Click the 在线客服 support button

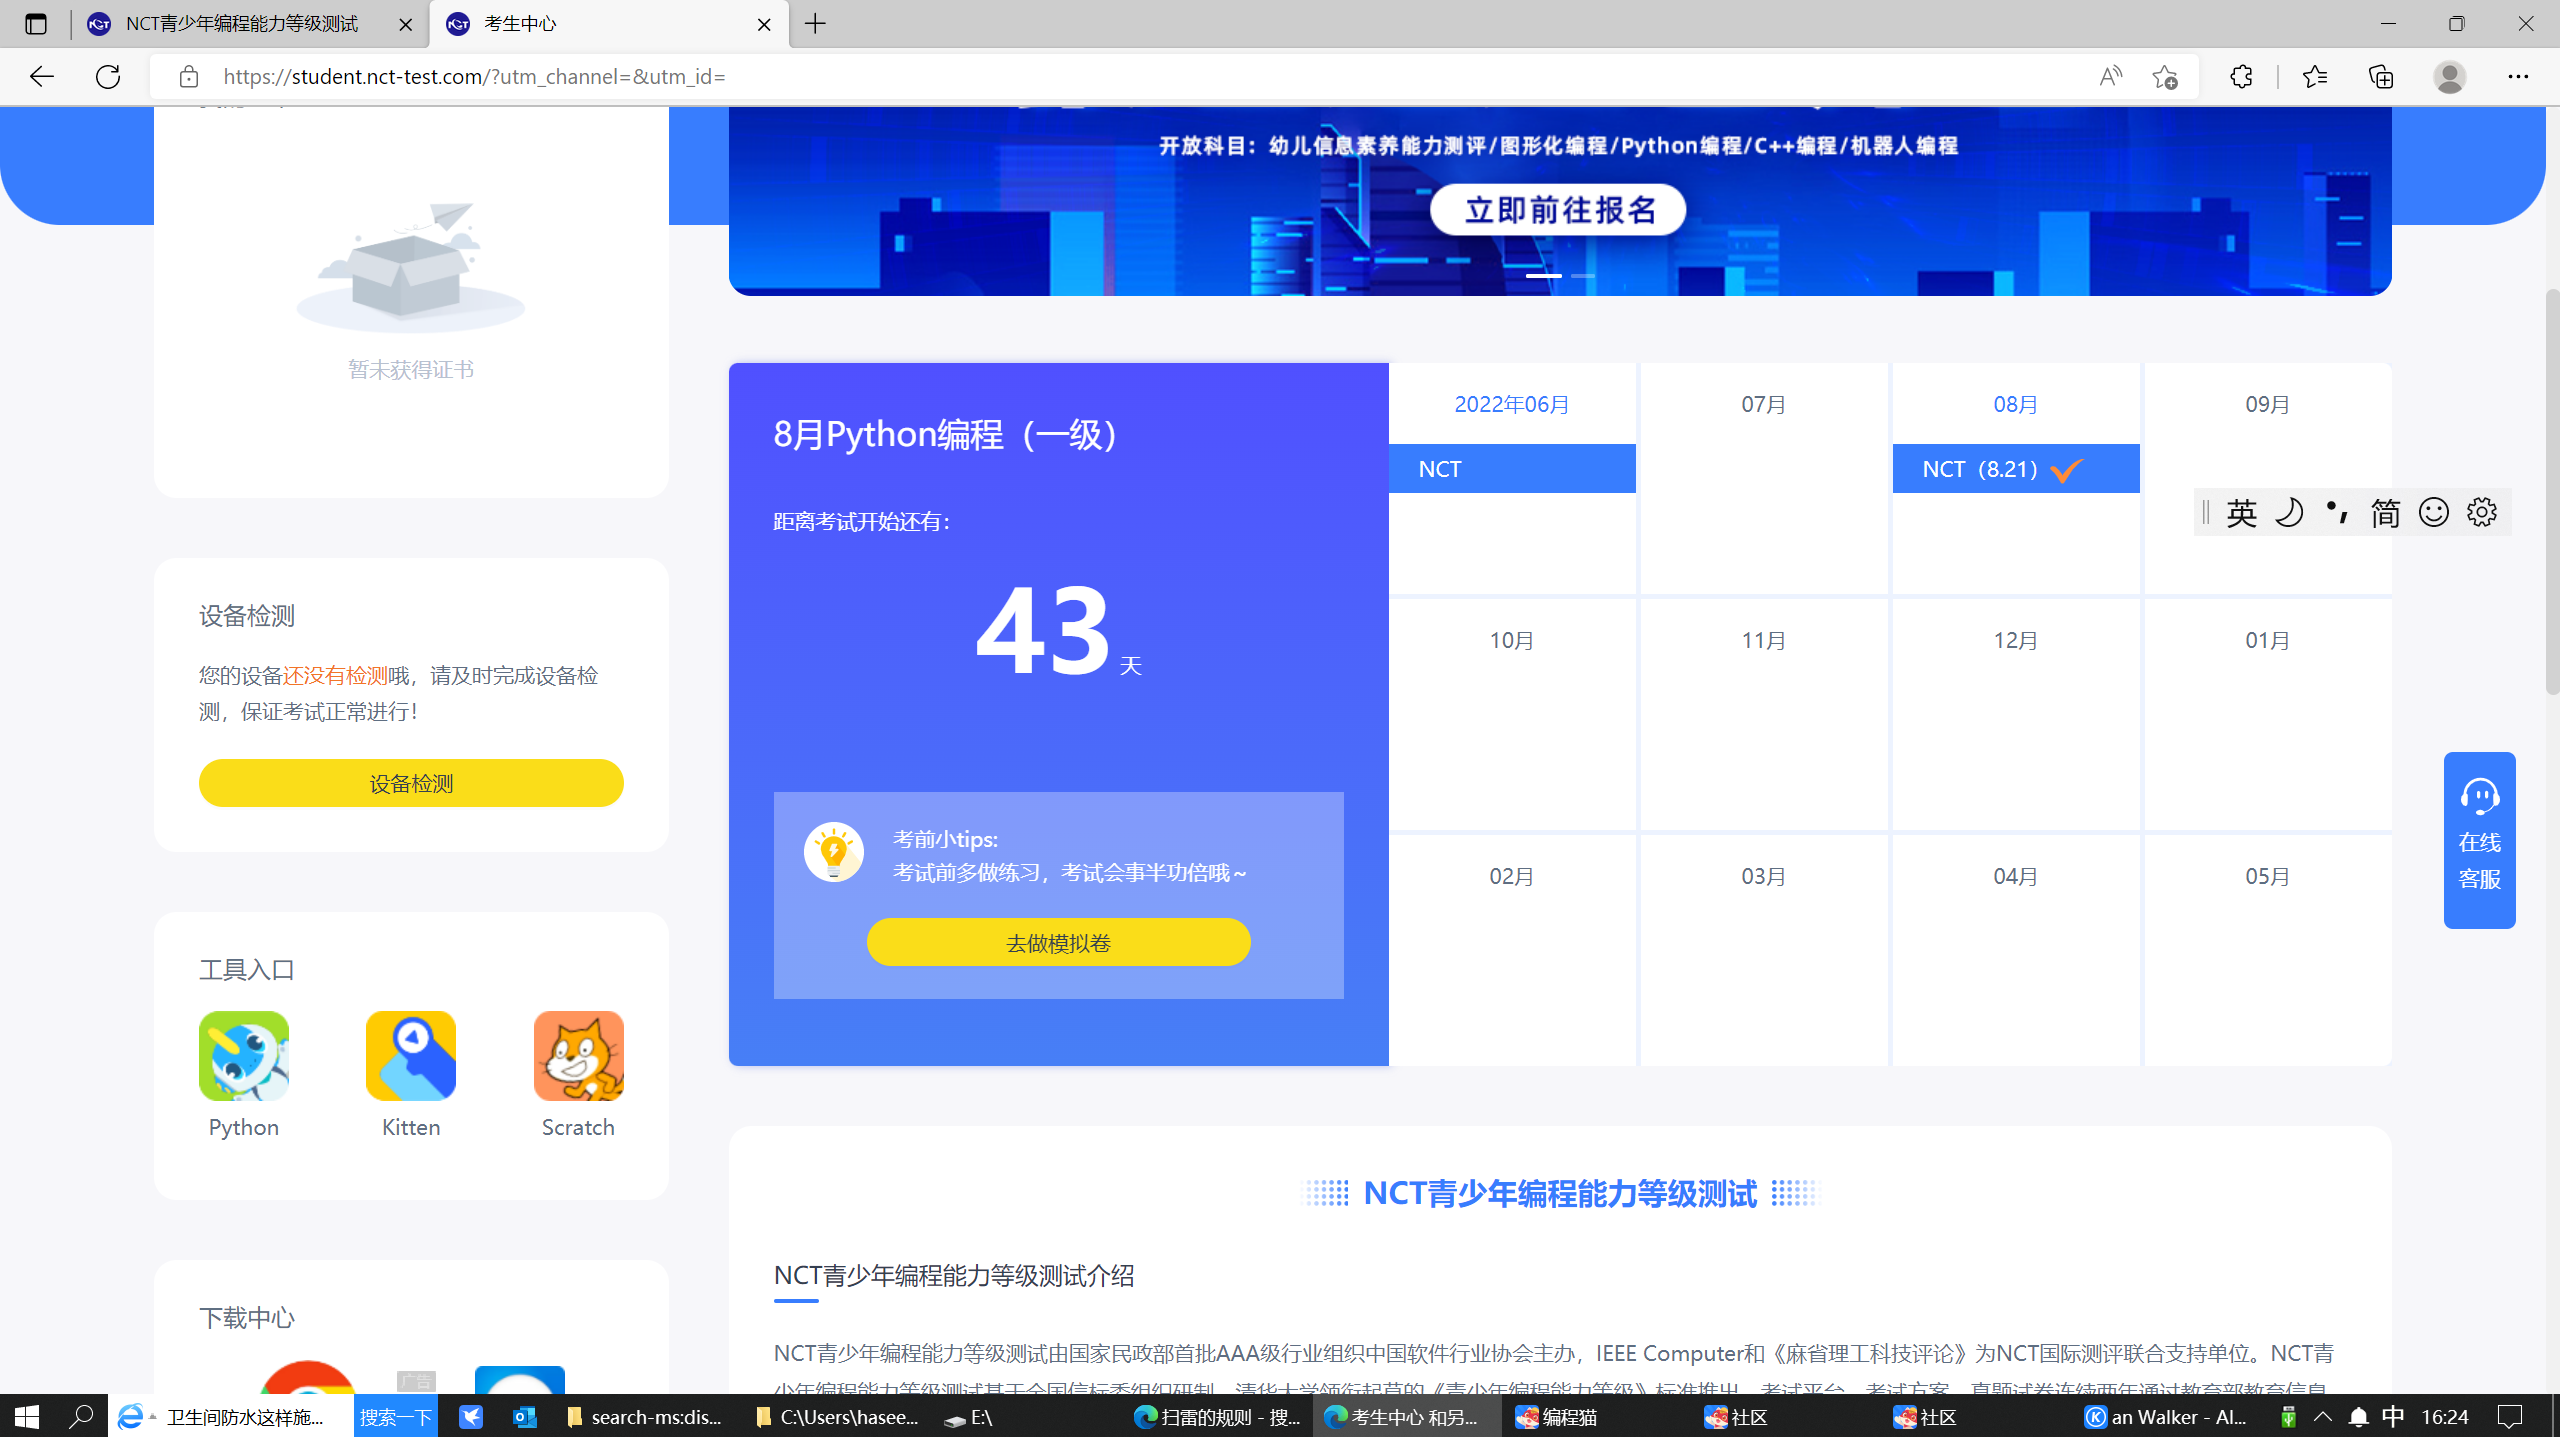pyautogui.click(x=2479, y=840)
